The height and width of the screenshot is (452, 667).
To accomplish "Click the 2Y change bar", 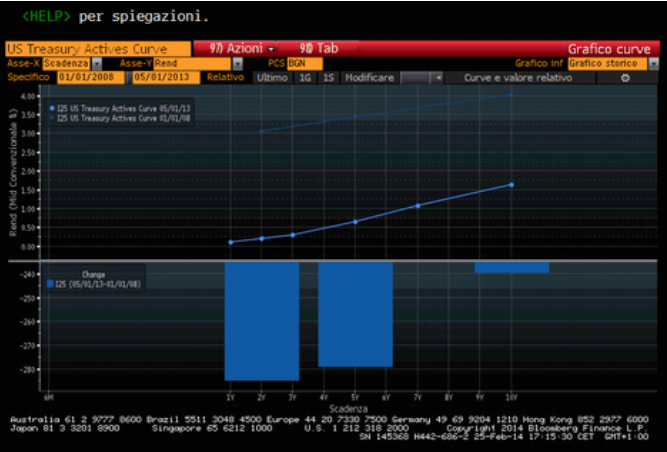I will click(262, 321).
